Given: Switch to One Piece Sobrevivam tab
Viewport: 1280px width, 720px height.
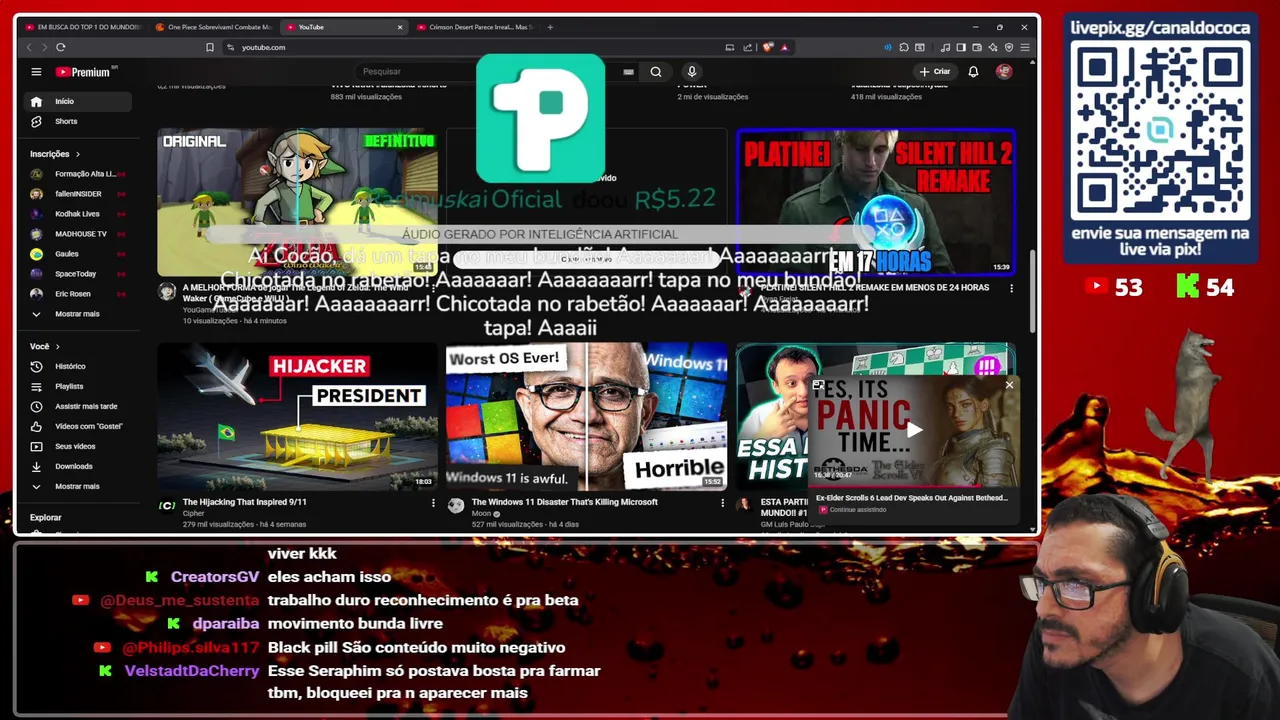Looking at the screenshot, I should [213, 27].
